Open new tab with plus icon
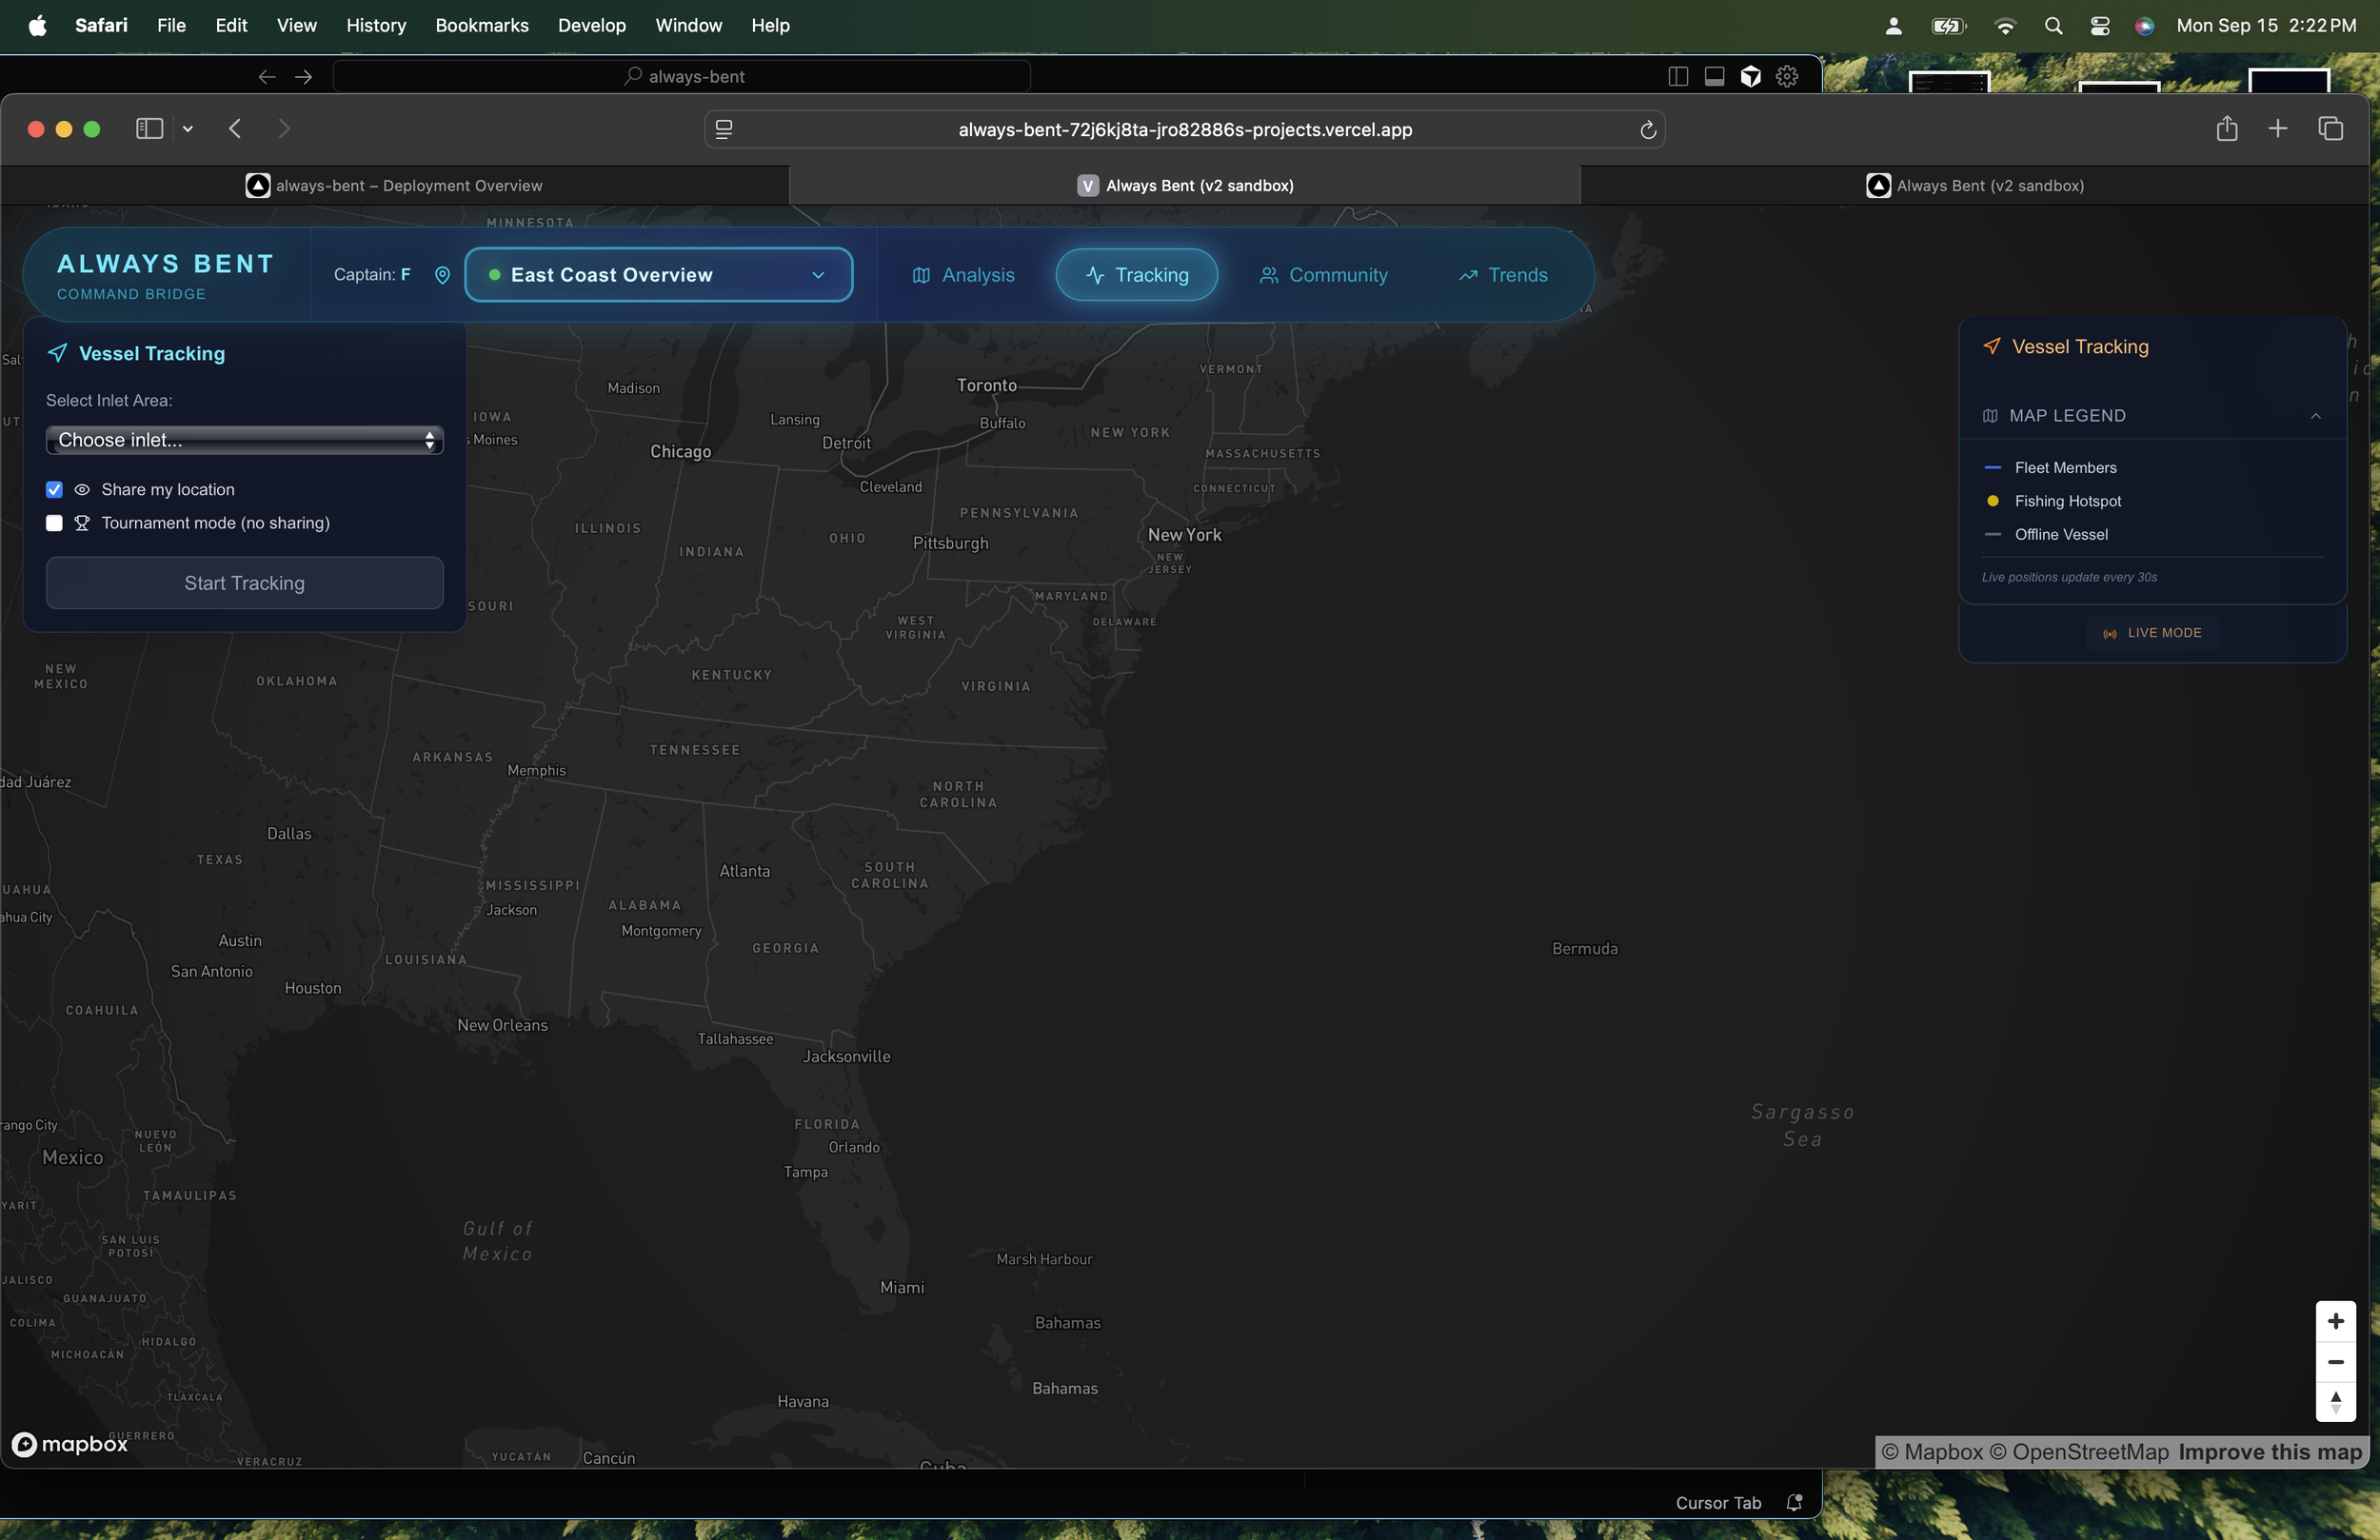The height and width of the screenshot is (1540, 2380). [x=2278, y=129]
